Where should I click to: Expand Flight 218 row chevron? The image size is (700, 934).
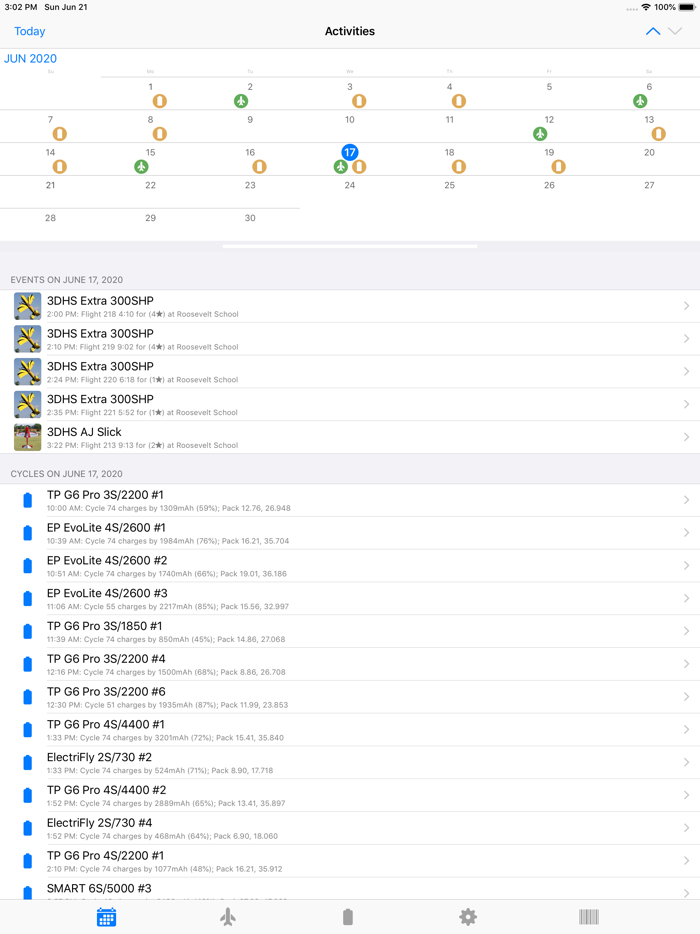coord(686,306)
